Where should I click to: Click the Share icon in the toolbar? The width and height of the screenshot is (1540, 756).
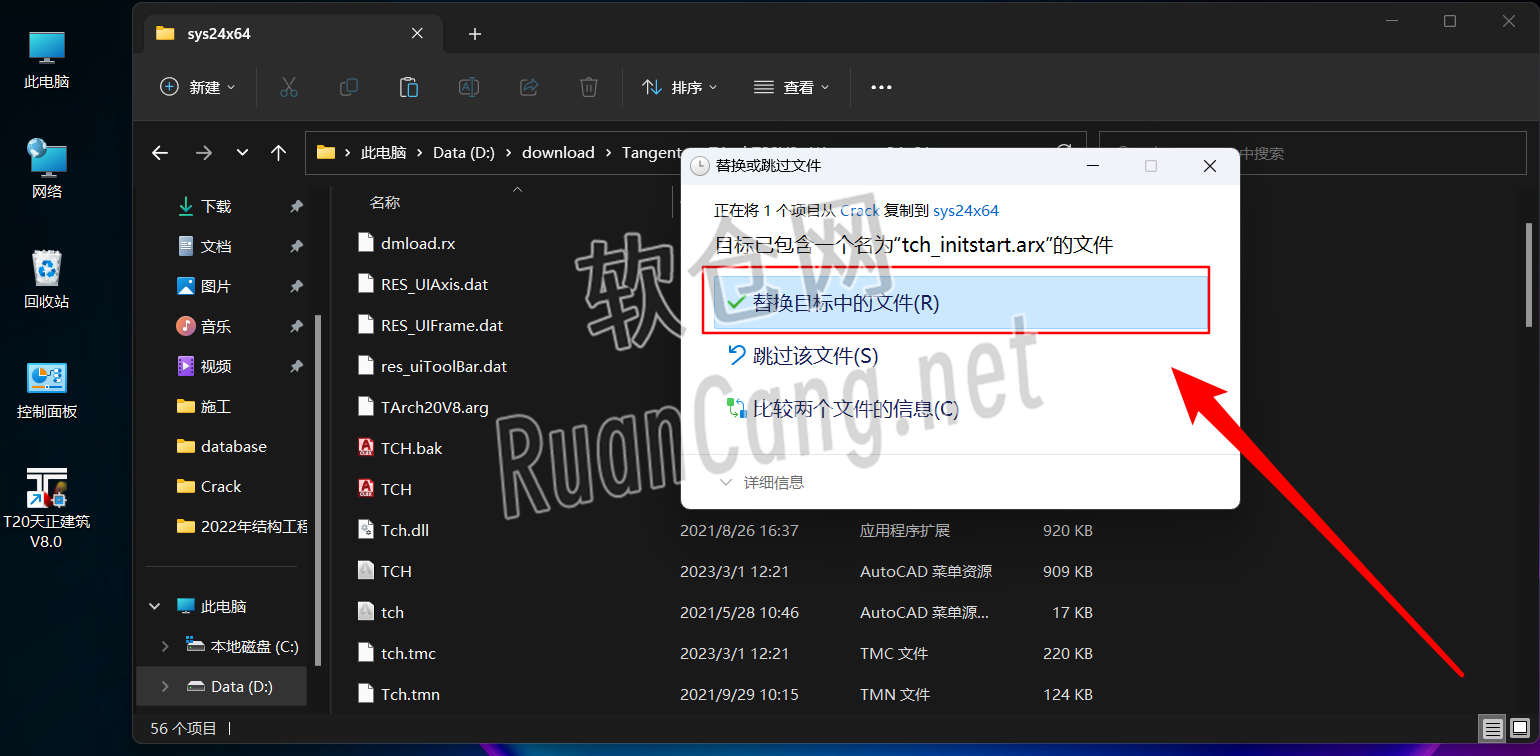tap(528, 87)
